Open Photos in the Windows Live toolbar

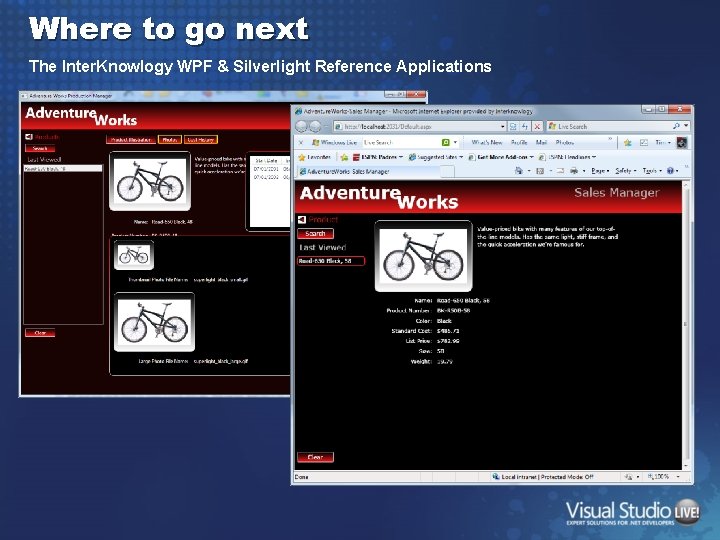pyautogui.click(x=565, y=143)
